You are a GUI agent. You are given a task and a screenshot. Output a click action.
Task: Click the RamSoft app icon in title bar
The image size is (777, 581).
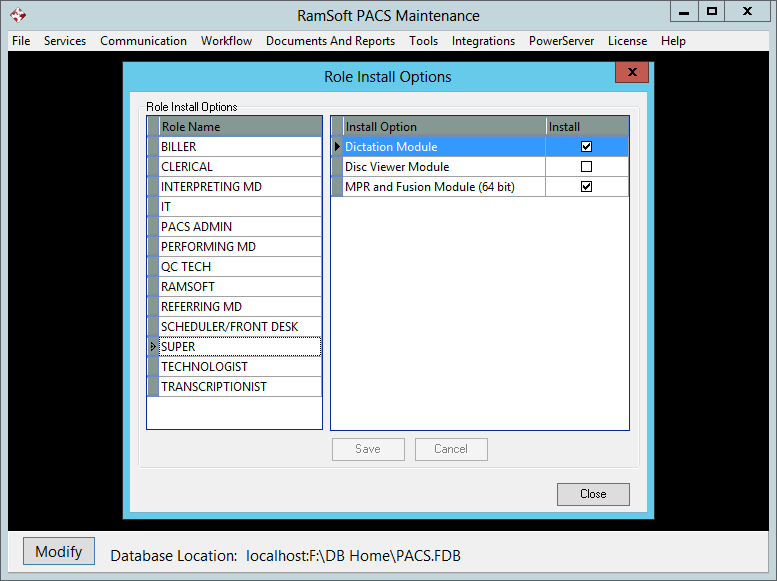tap(17, 15)
